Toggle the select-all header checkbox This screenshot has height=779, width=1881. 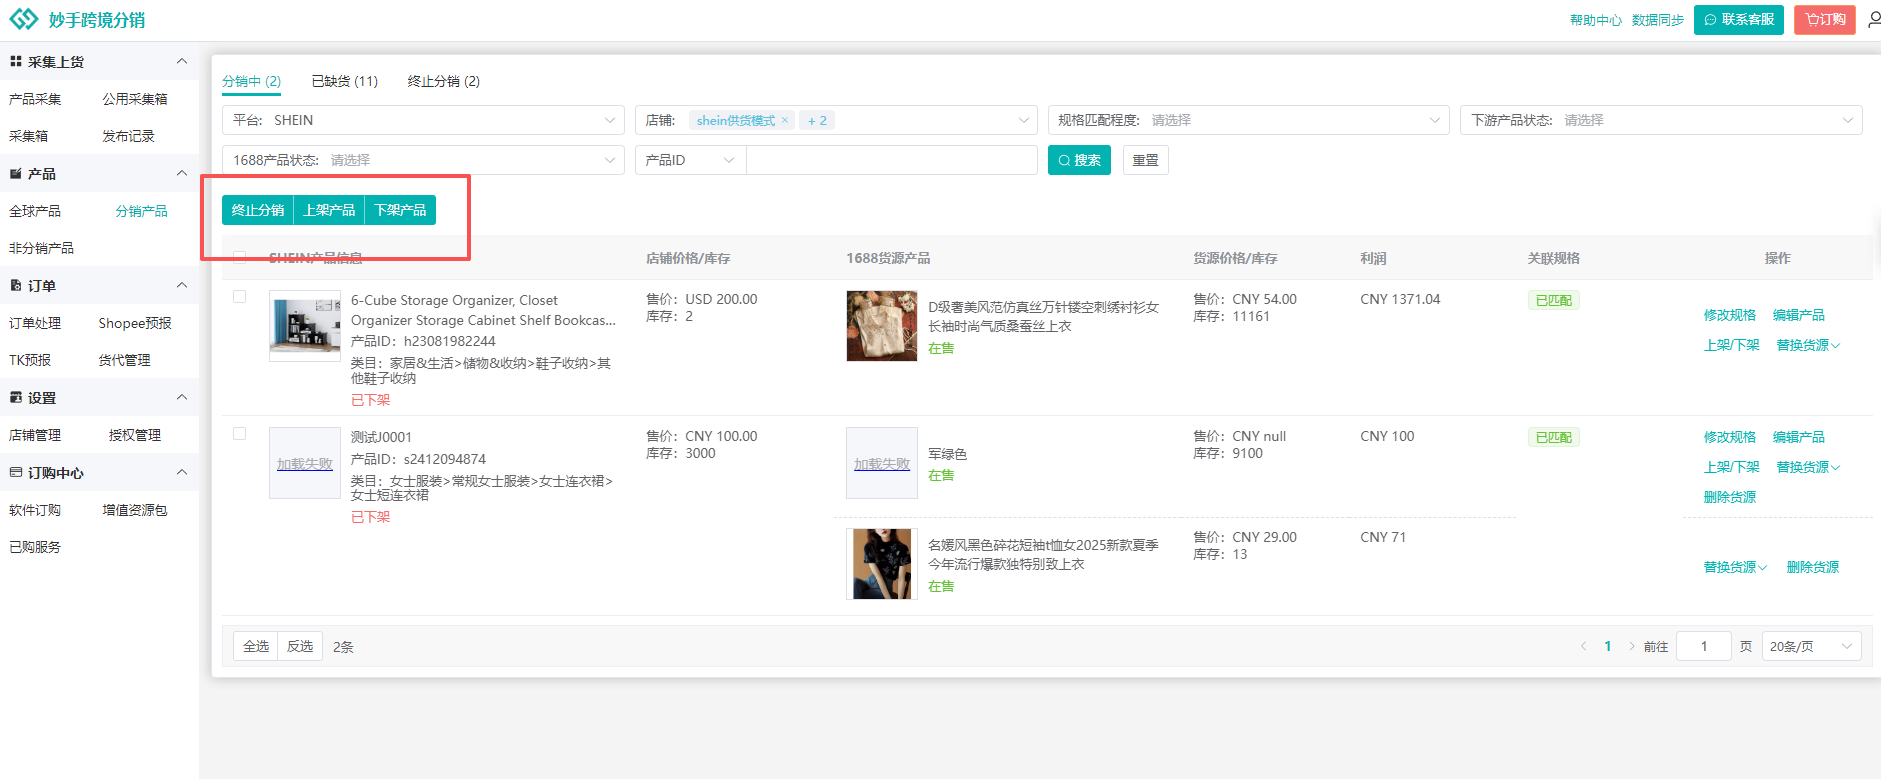coord(239,258)
